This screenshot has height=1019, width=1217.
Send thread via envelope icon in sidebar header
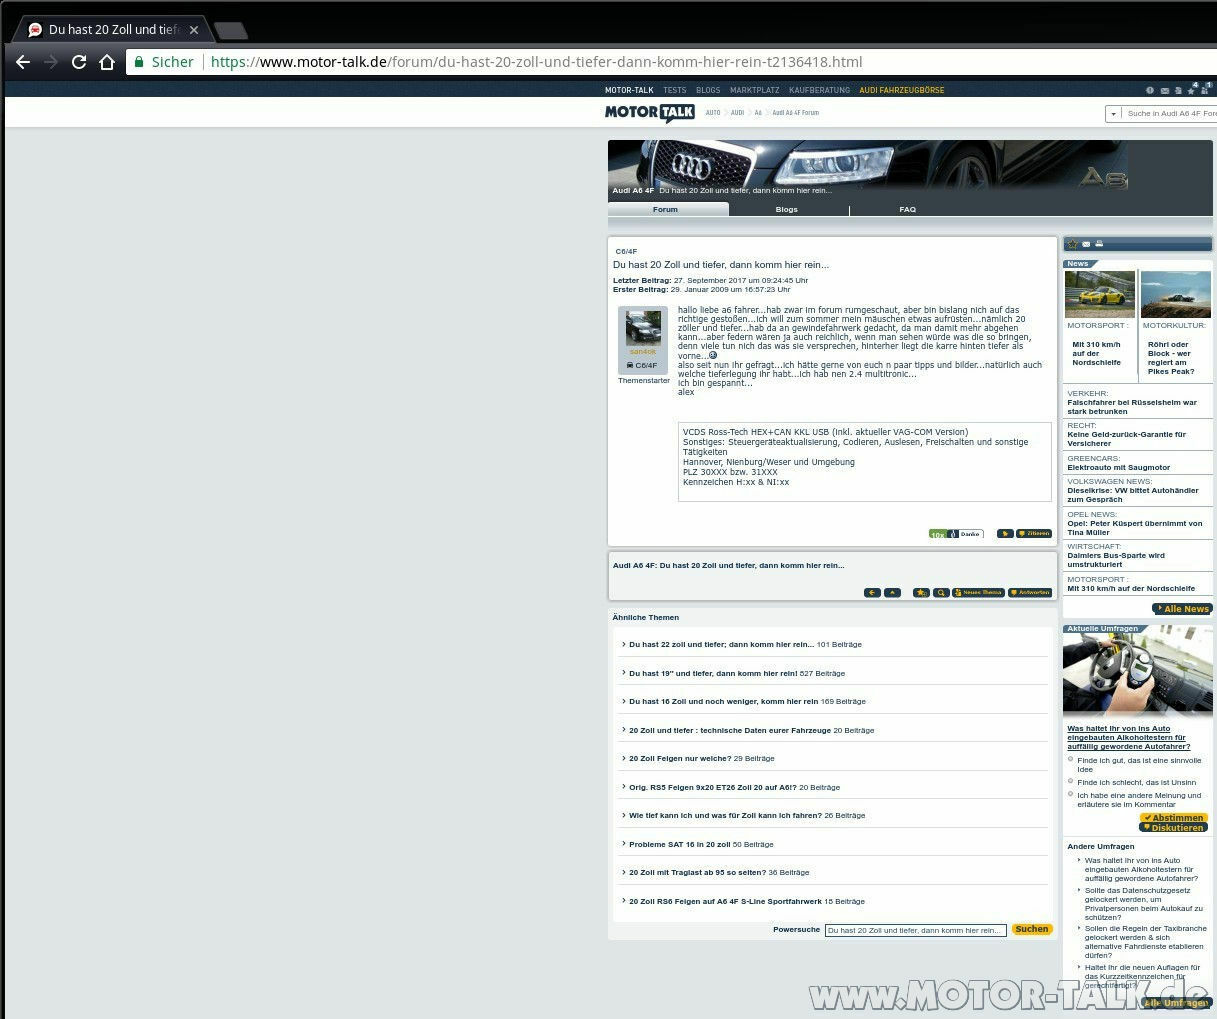coord(1085,243)
